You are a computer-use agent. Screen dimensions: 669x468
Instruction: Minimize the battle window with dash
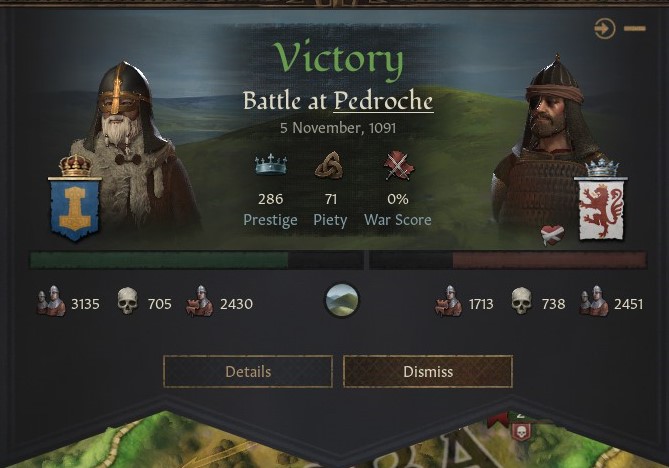635,29
